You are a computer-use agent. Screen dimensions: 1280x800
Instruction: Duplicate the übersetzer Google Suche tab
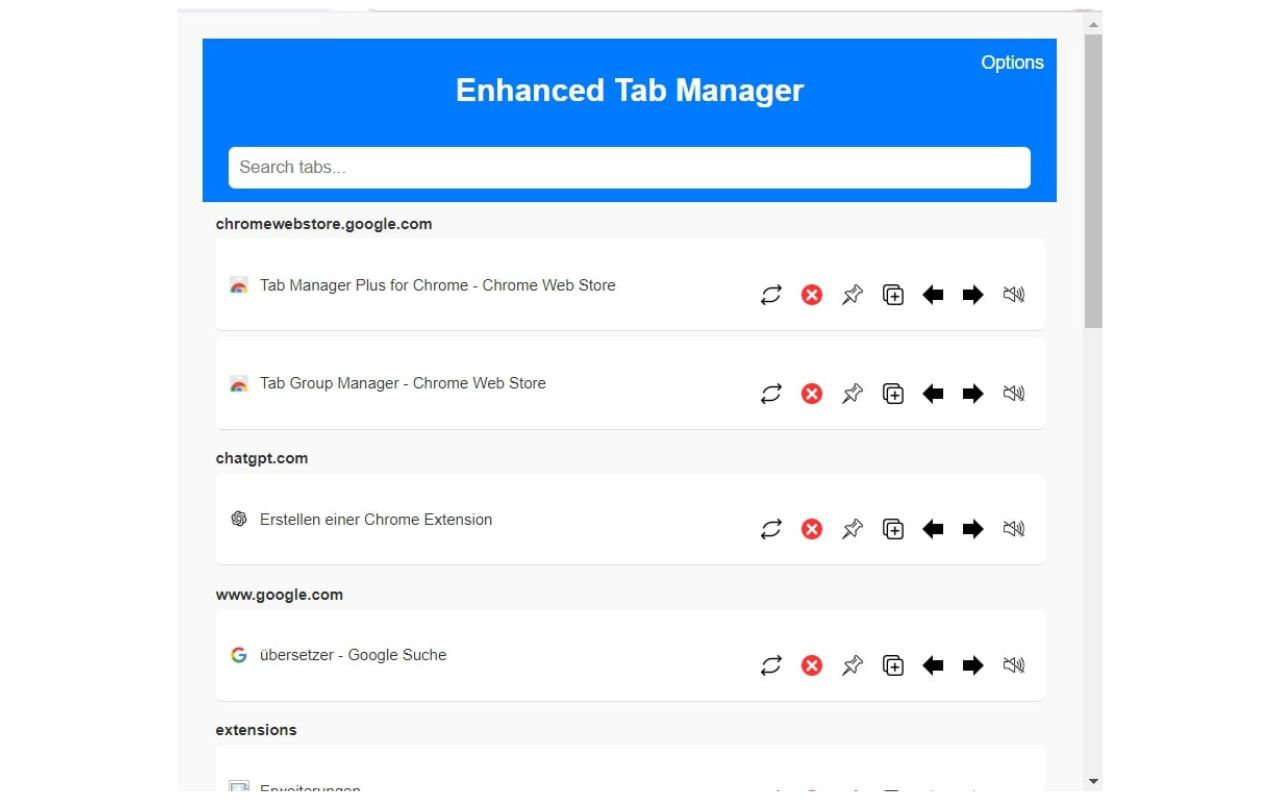point(893,665)
